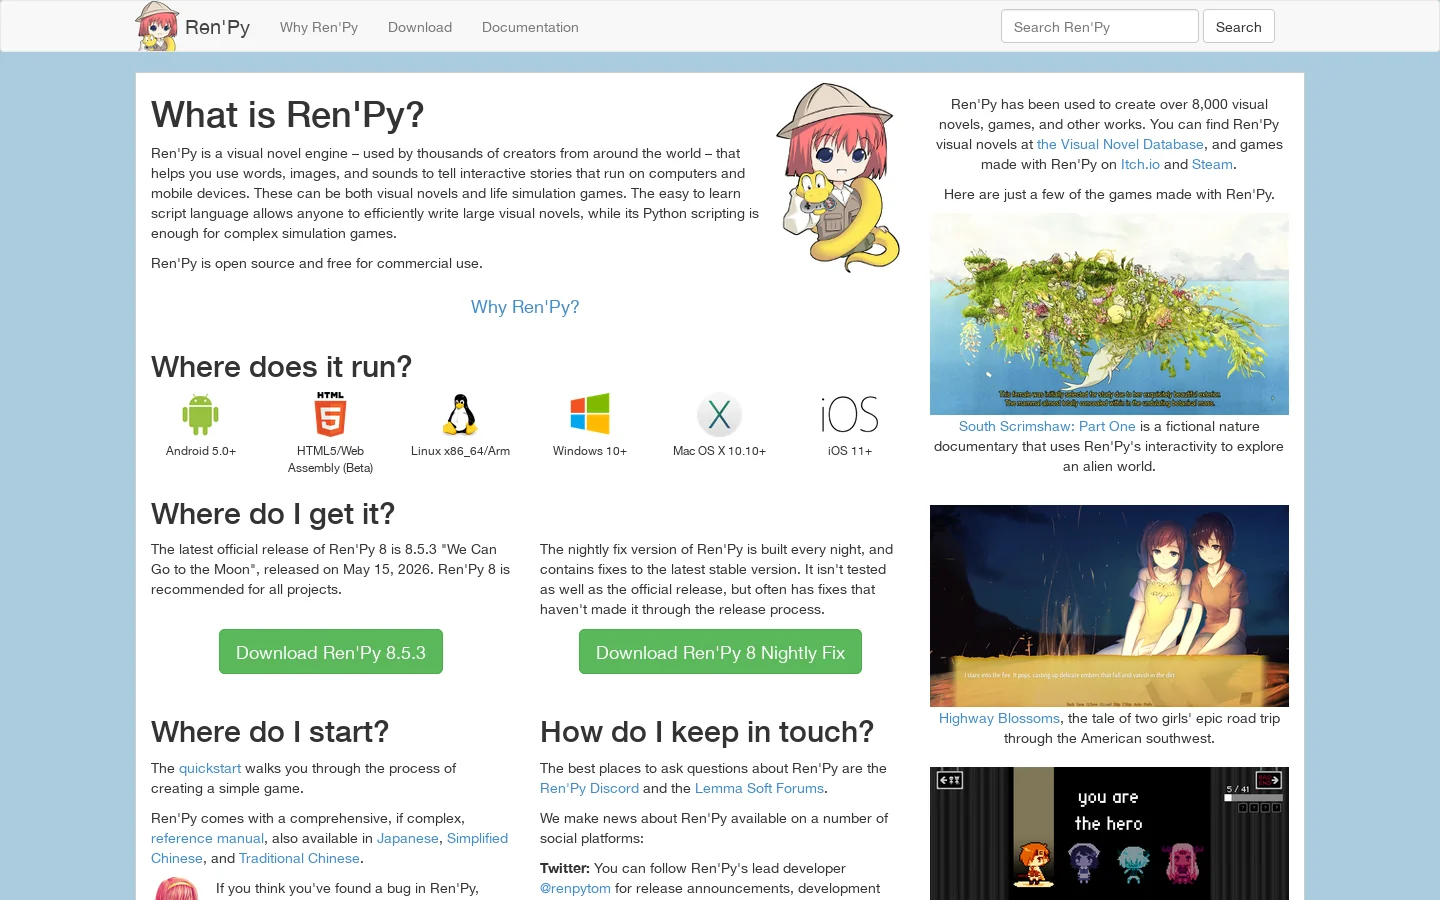Open the Highway Blossoms text link
The image size is (1440, 900).
pyautogui.click(x=999, y=718)
